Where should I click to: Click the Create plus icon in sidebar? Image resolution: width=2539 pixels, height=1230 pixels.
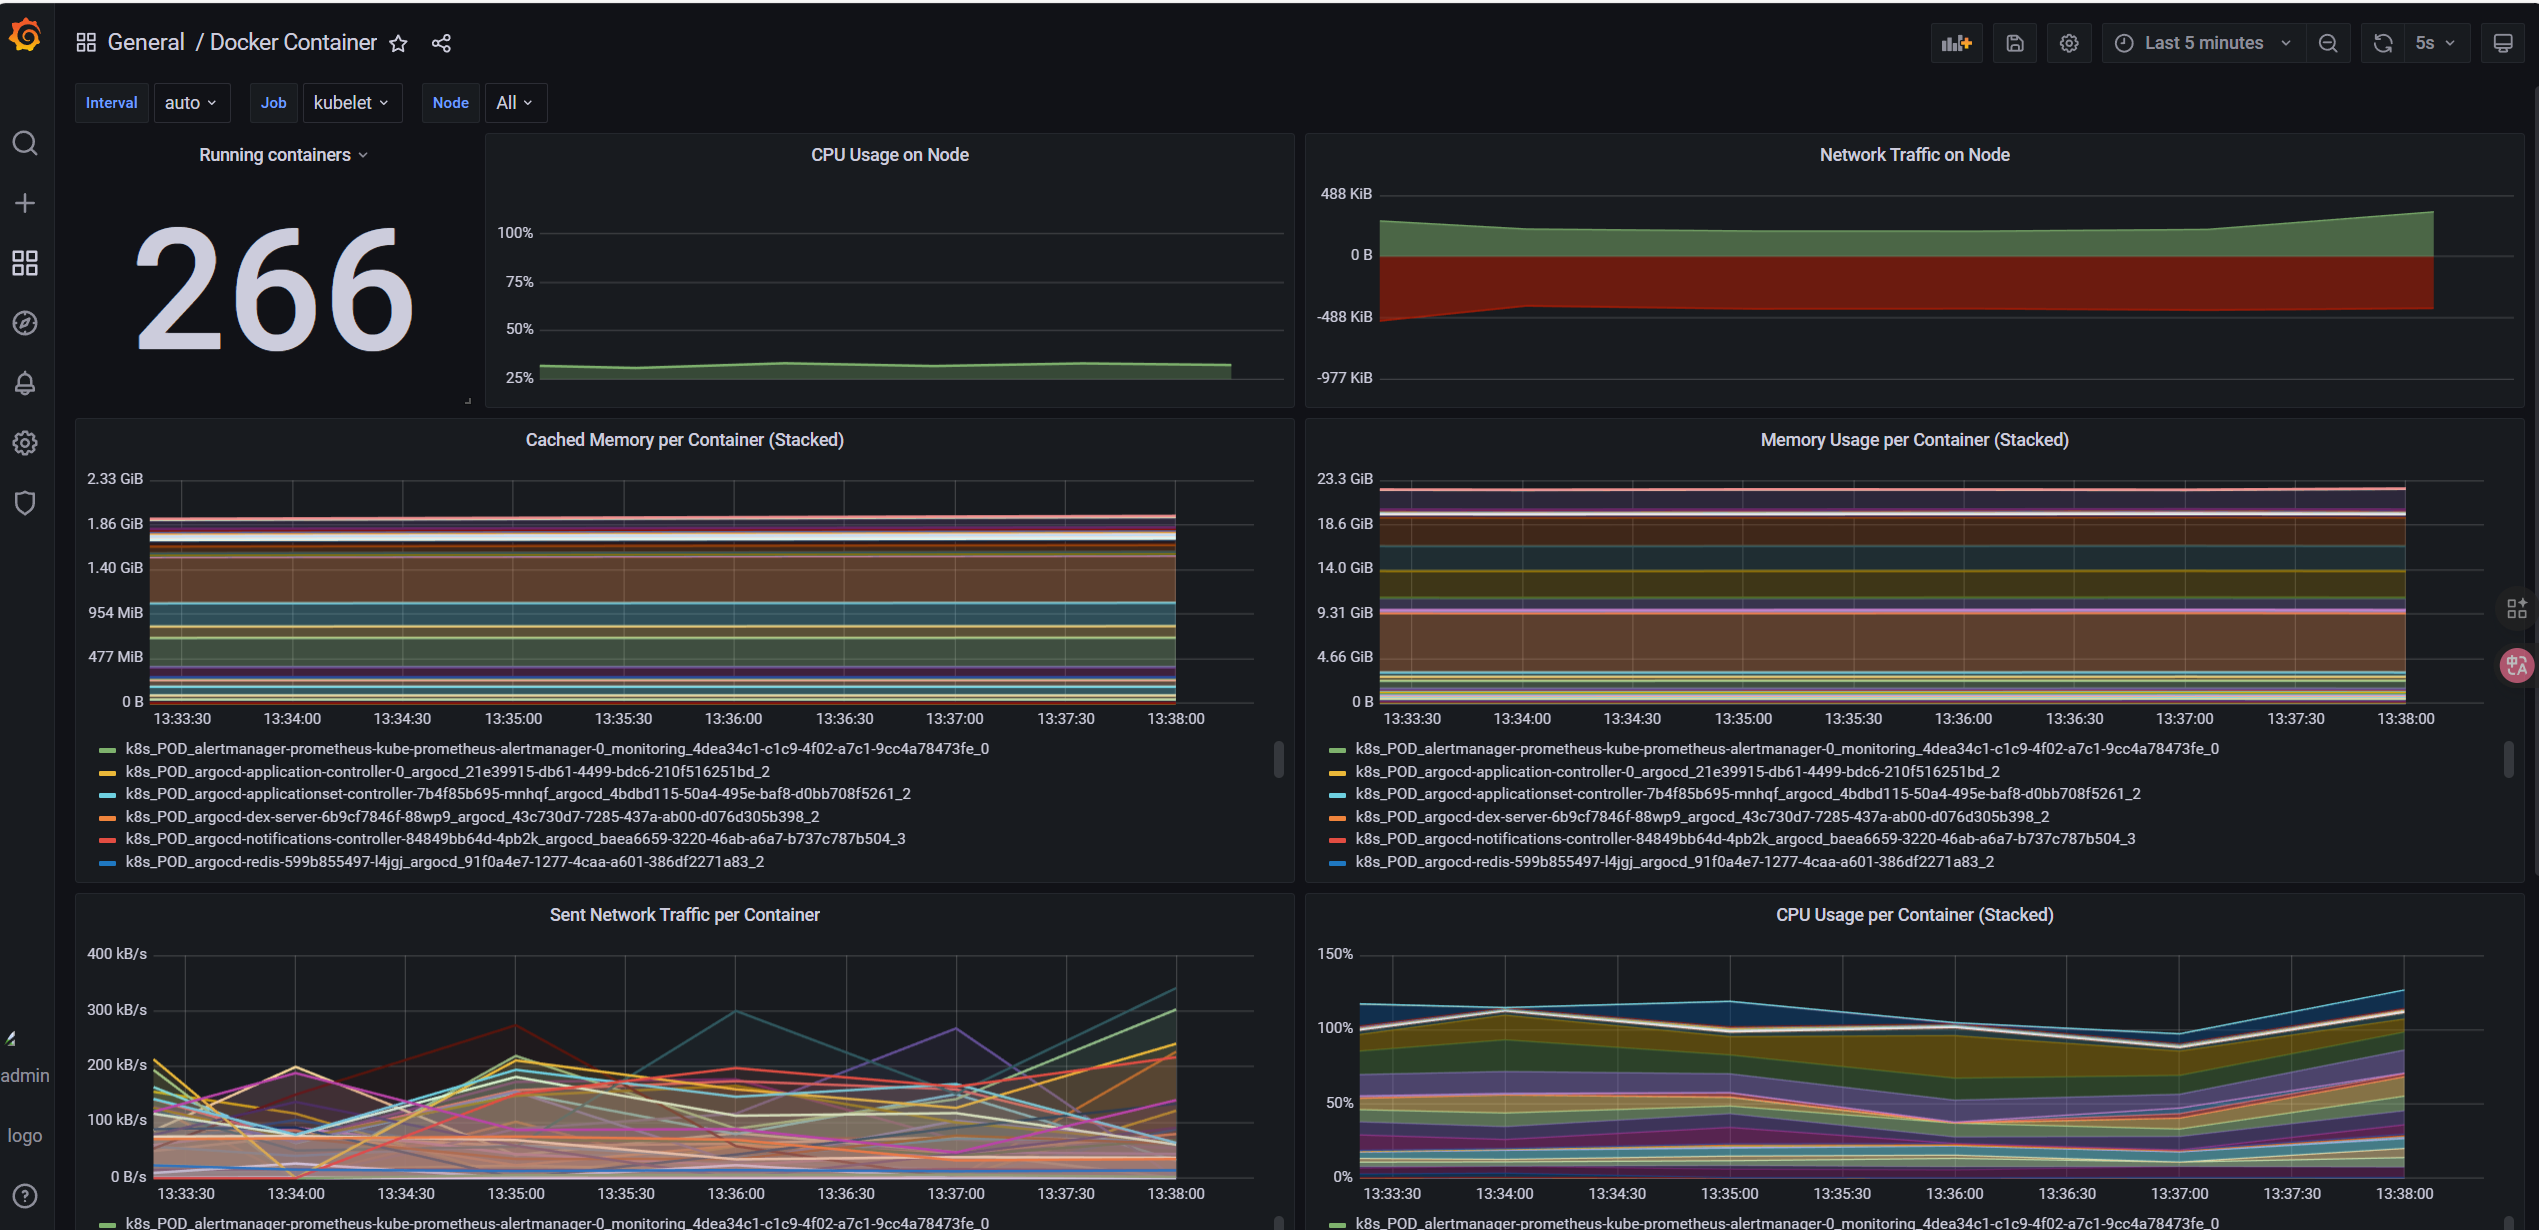[x=25, y=203]
